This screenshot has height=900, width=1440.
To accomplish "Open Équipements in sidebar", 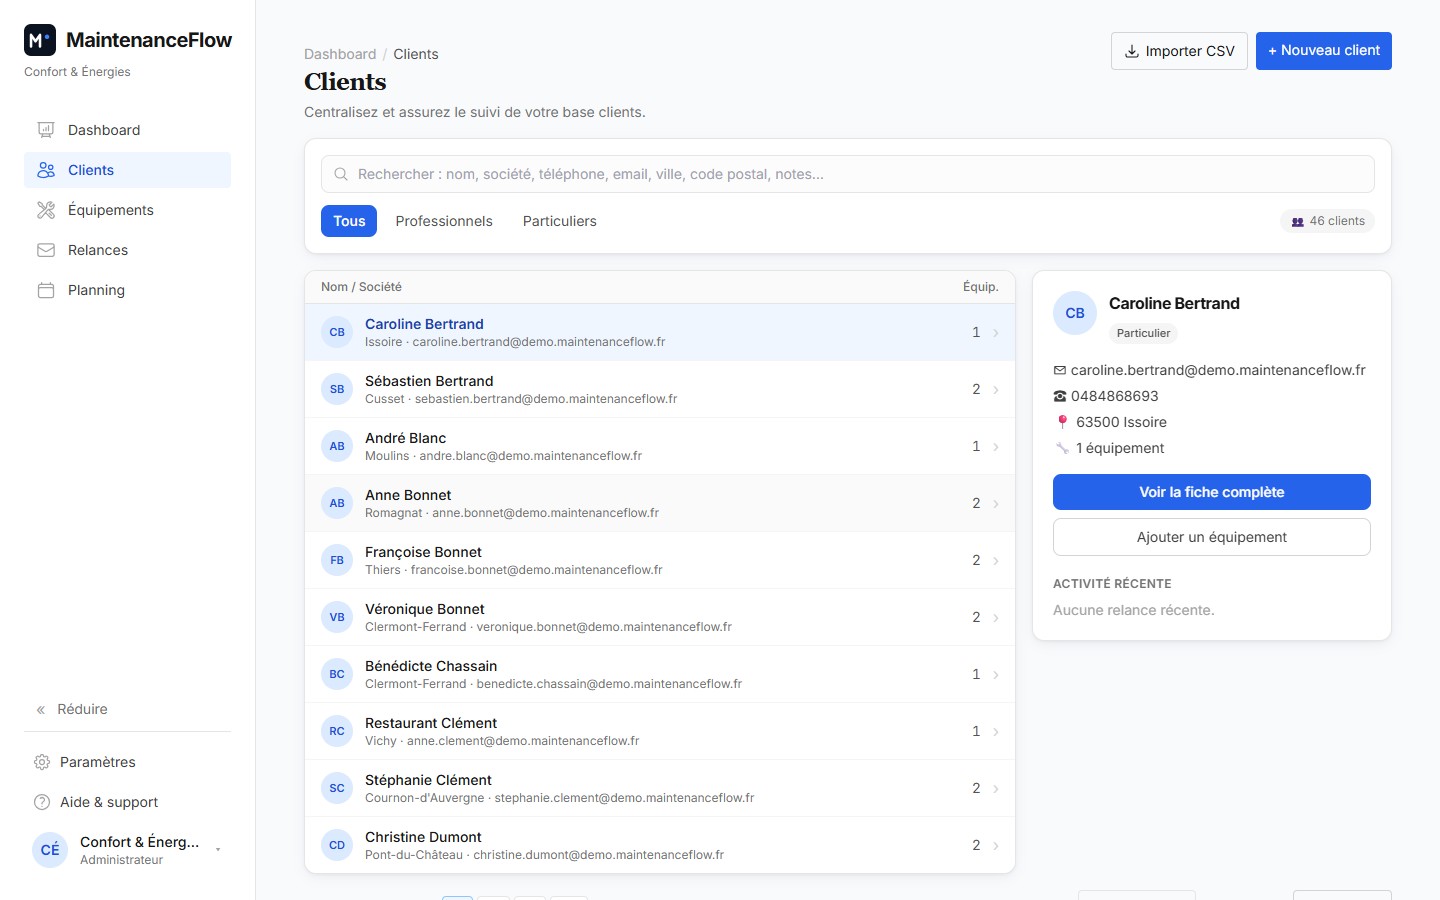I will [x=127, y=210].
